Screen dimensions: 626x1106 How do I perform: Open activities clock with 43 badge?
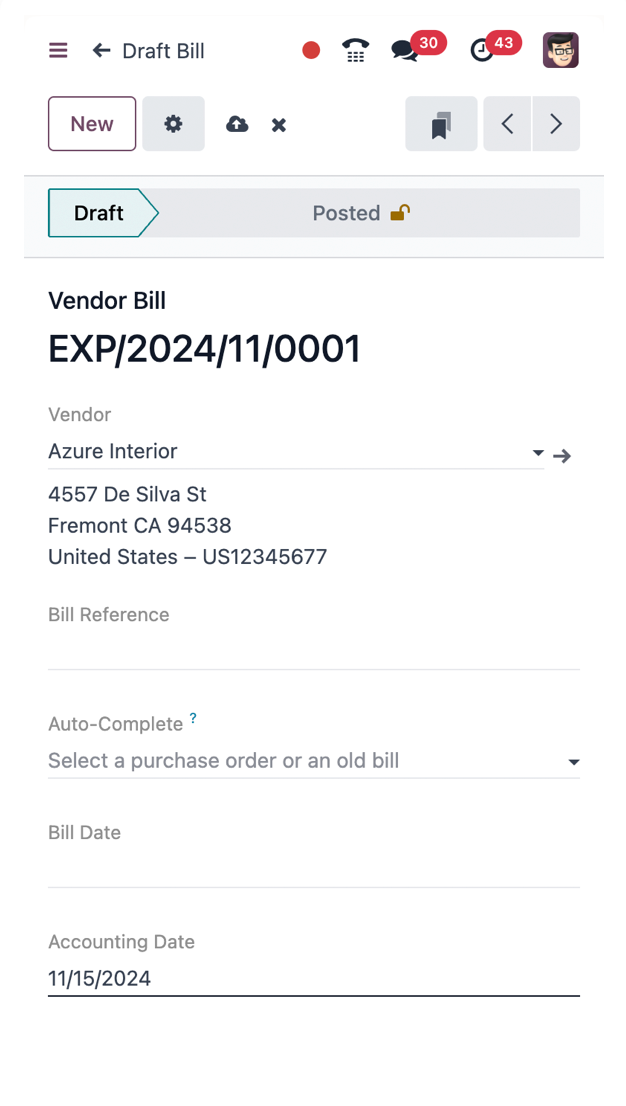pyautogui.click(x=483, y=50)
